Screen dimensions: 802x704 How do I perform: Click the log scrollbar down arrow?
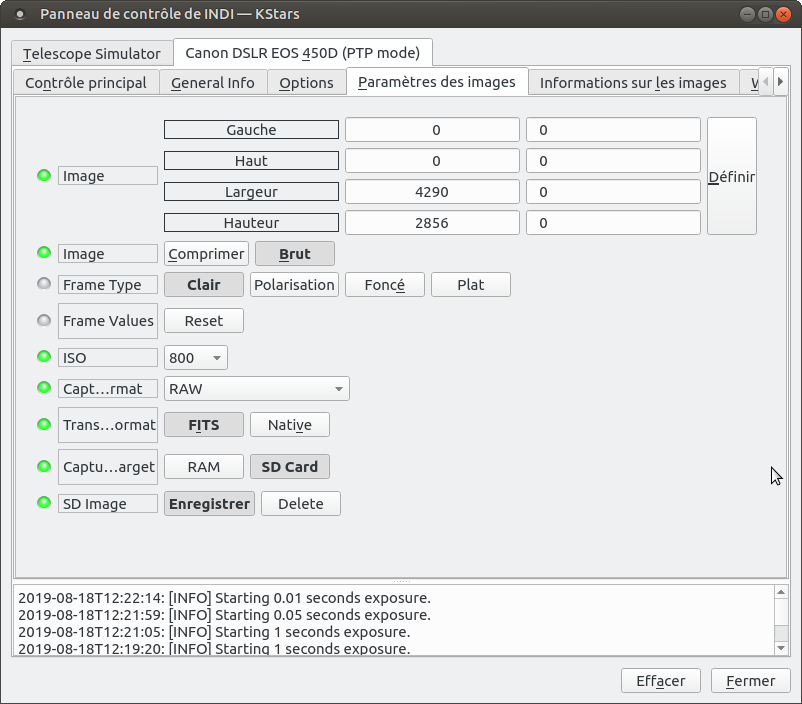point(781,648)
